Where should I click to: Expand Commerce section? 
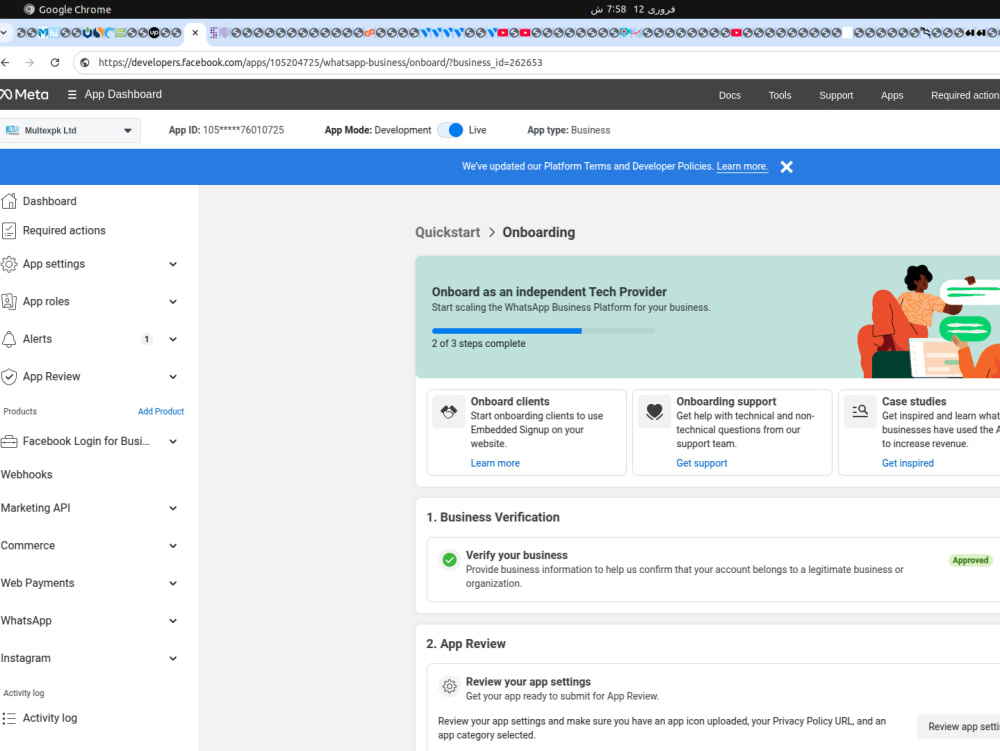click(173, 546)
